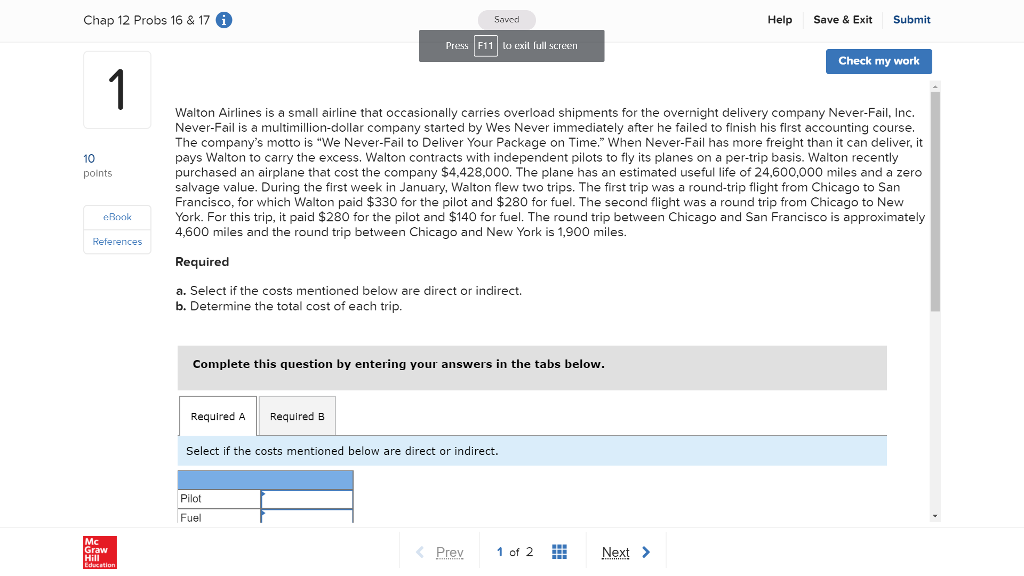Screen dimensions: 1024x576
Task: Open the eBook resource
Action: point(116,216)
